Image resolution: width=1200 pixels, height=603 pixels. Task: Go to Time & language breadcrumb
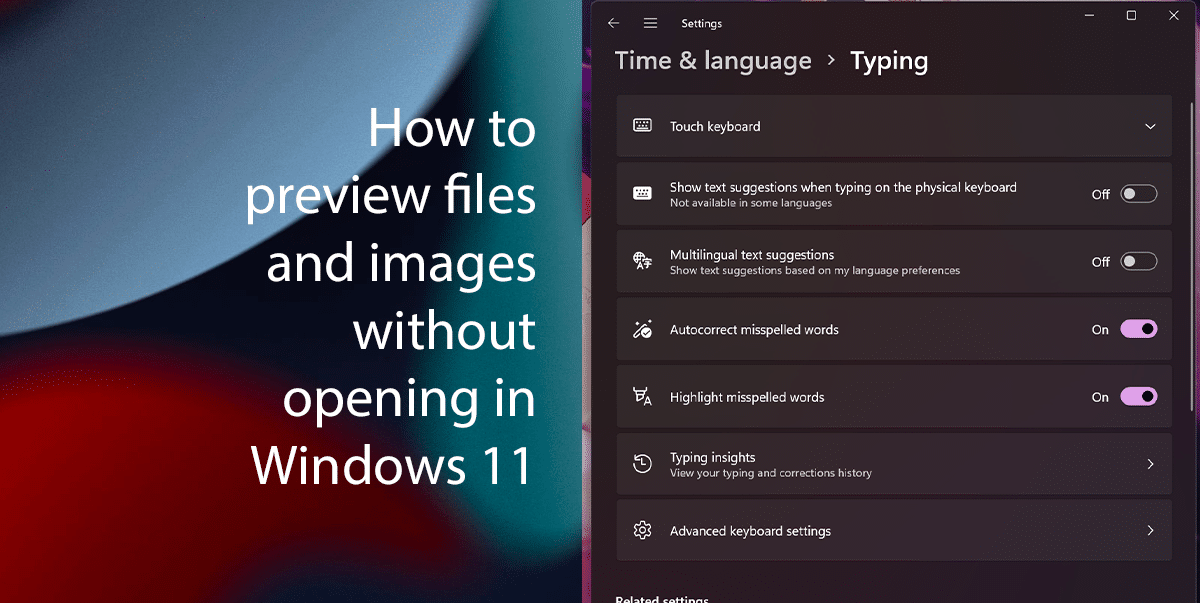click(x=713, y=60)
